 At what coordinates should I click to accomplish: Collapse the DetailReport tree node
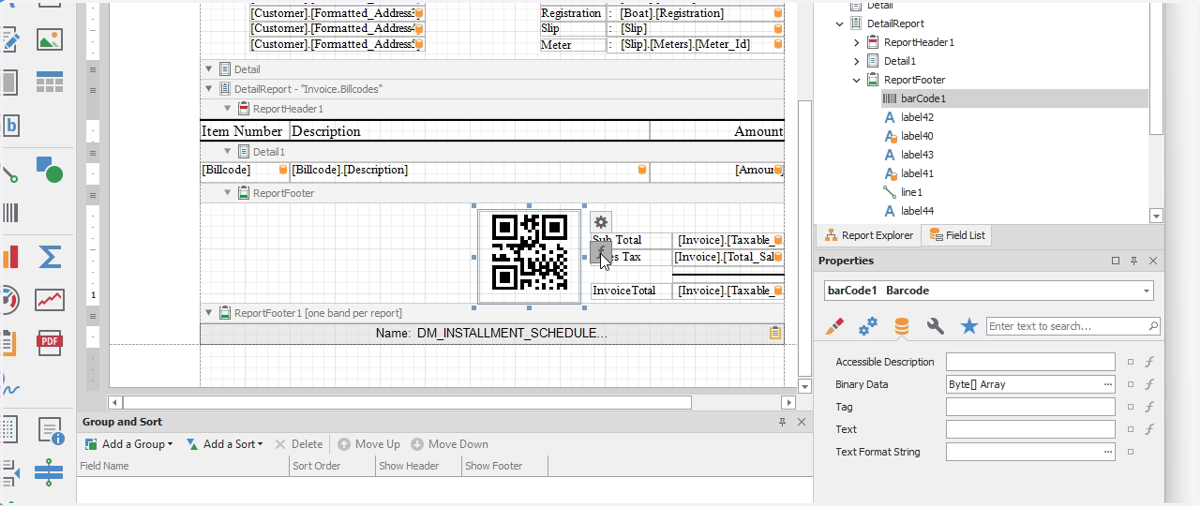coord(840,23)
